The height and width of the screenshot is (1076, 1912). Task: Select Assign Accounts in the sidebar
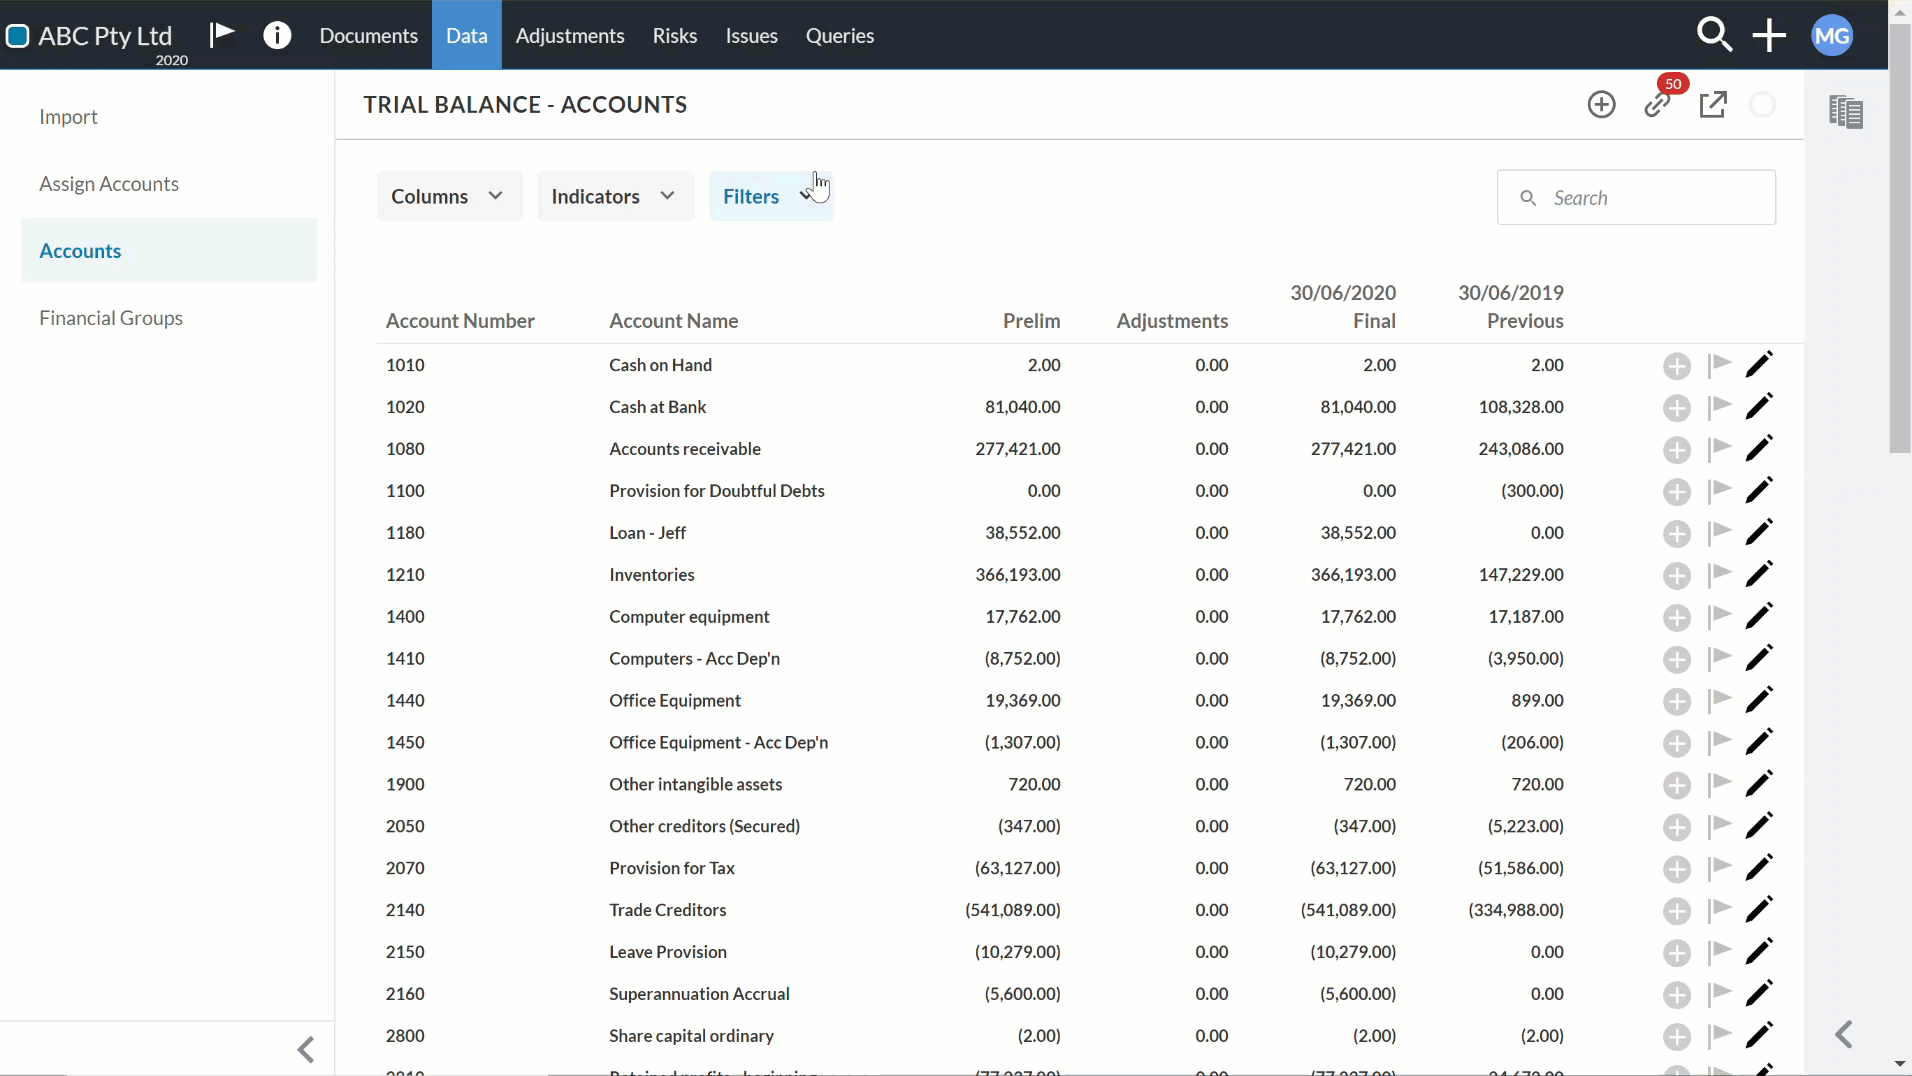pos(109,184)
